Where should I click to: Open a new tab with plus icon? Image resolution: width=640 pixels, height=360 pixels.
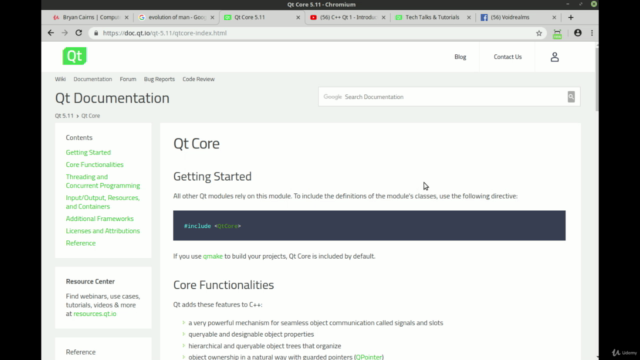(571, 17)
